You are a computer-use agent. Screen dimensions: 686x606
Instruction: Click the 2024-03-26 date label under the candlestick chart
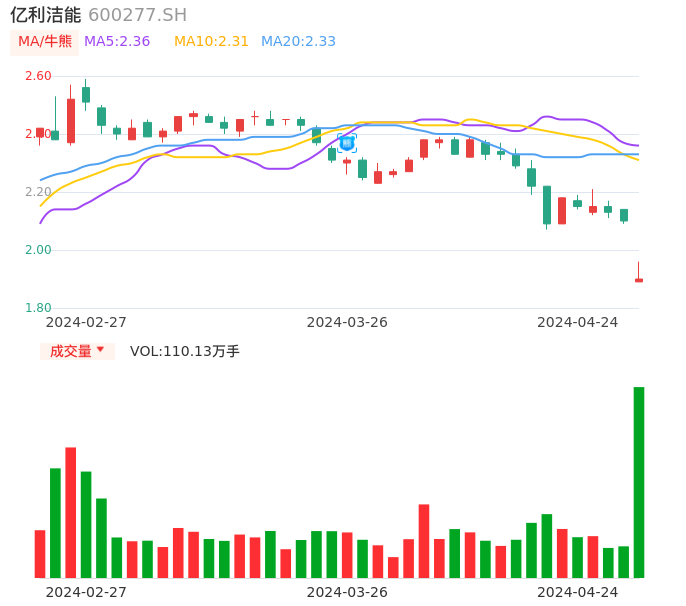347,322
